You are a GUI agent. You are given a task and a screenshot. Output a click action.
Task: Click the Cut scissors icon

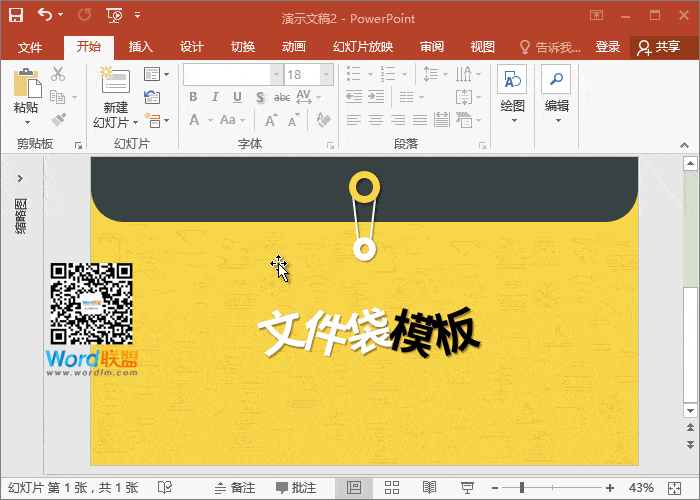coord(58,73)
